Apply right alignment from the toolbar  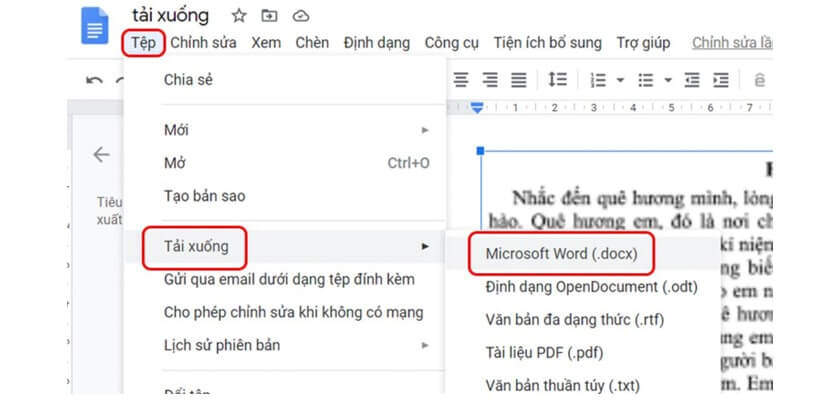point(490,80)
